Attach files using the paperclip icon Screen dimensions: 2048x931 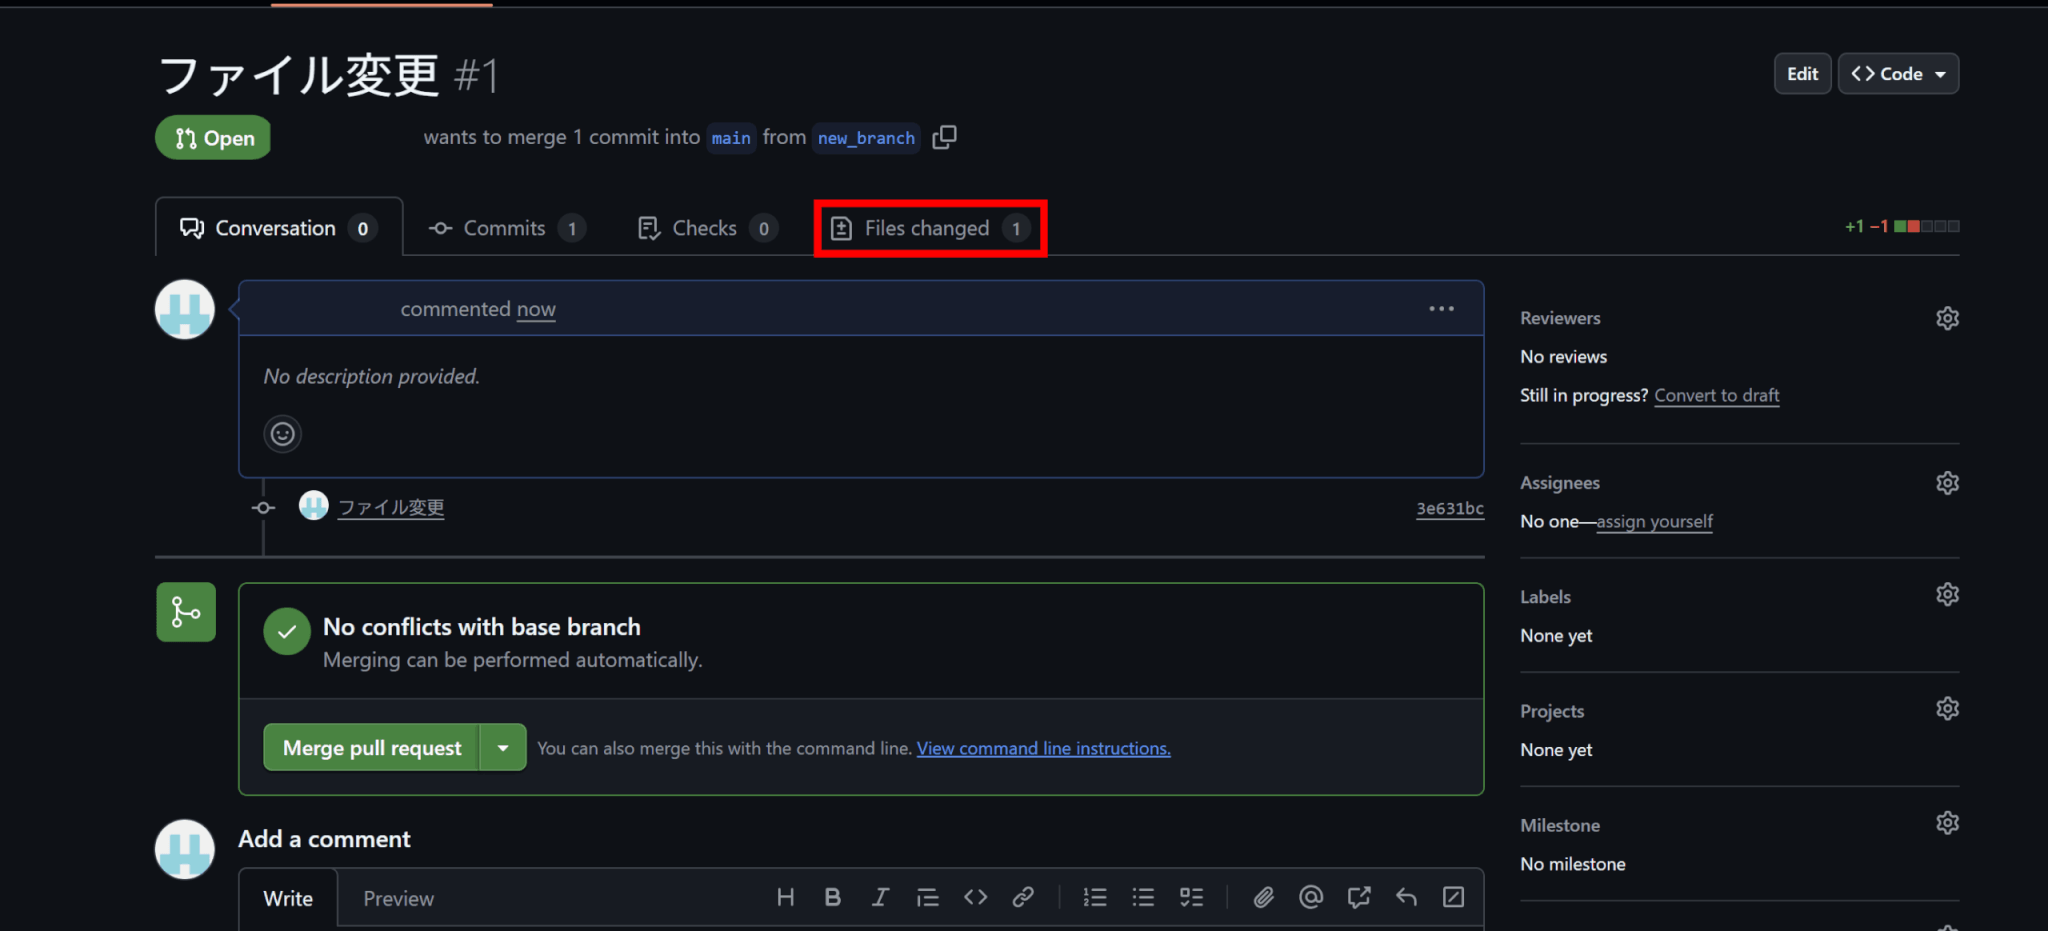point(1263,897)
